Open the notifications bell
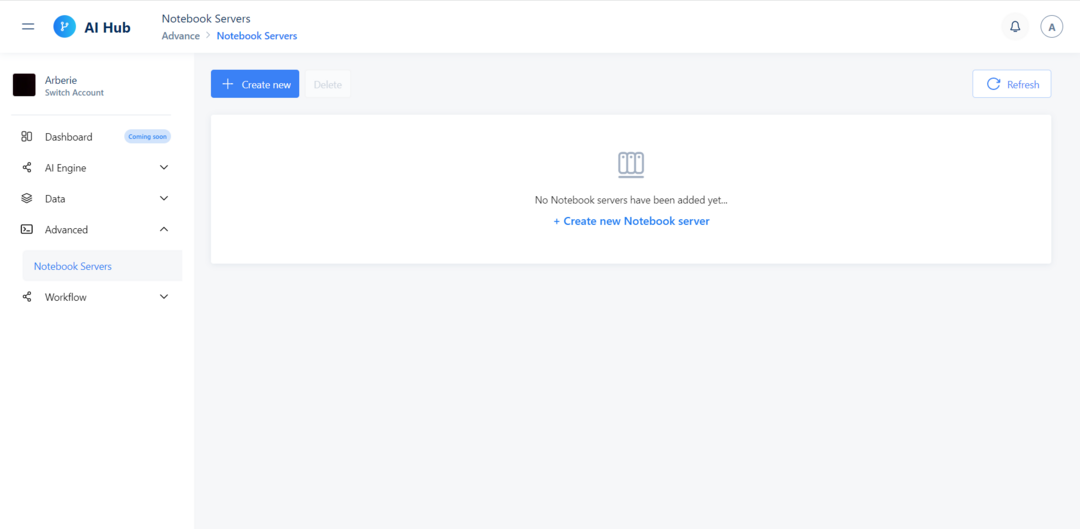 pyautogui.click(x=1015, y=27)
